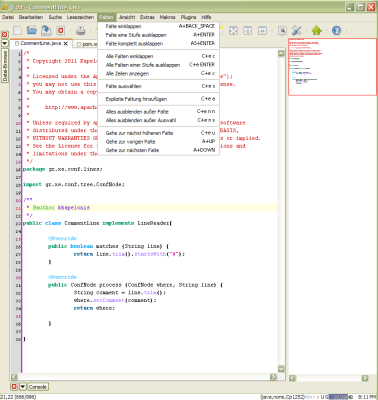378x400 pixels.
Task: Open the Datei-Browser side tab
Action: 5,66
